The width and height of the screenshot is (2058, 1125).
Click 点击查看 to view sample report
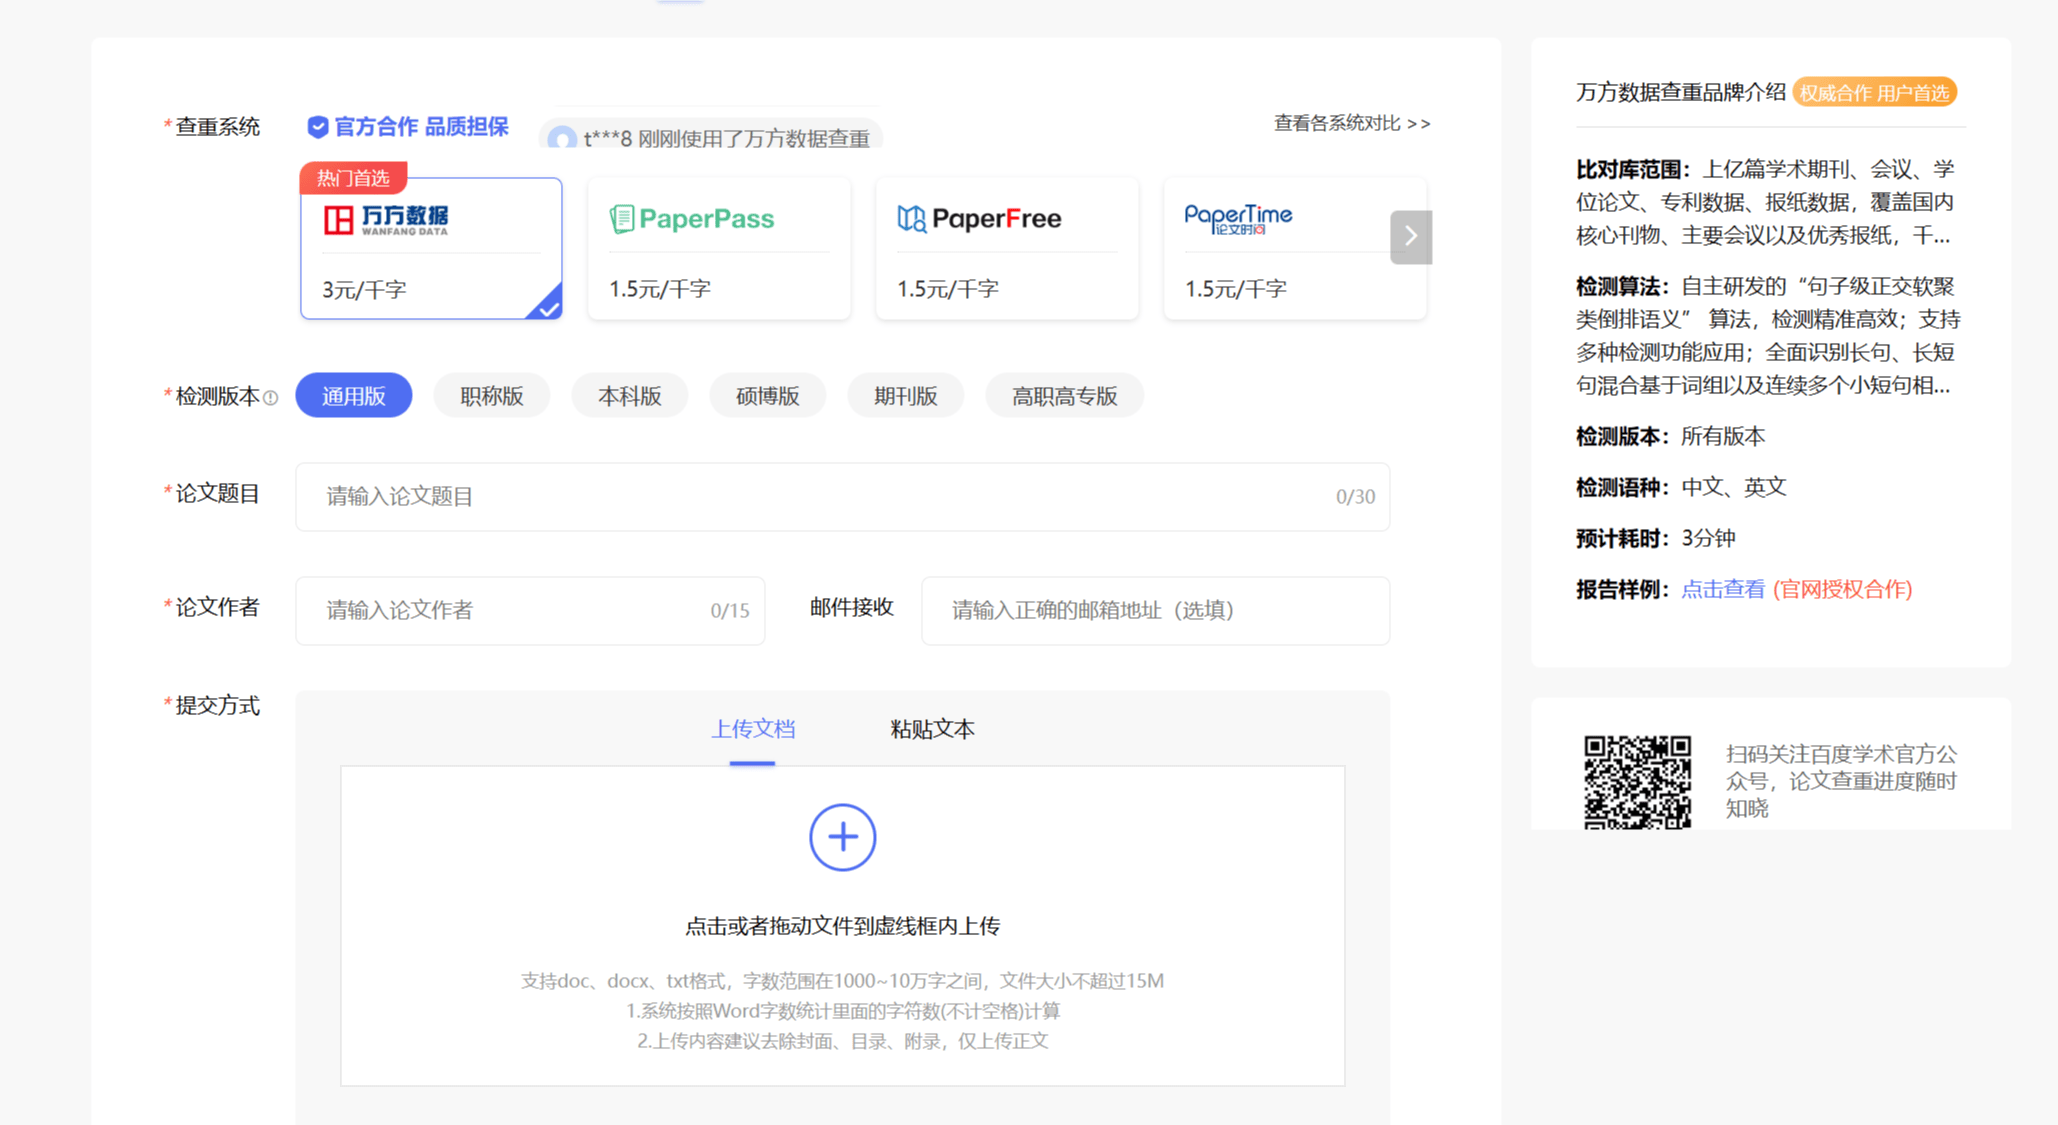coord(1722,589)
